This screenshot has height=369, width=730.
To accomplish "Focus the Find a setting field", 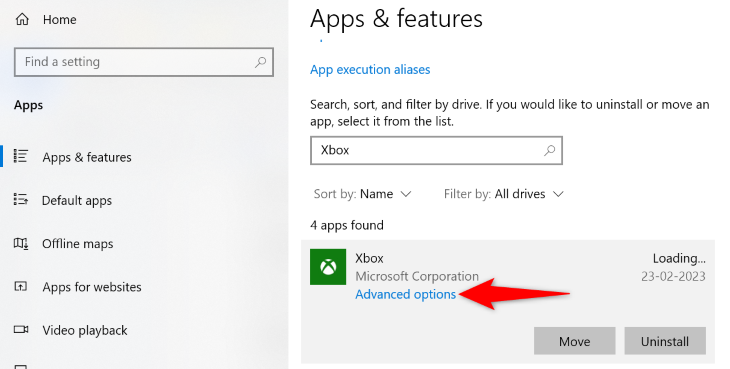I will [144, 62].
